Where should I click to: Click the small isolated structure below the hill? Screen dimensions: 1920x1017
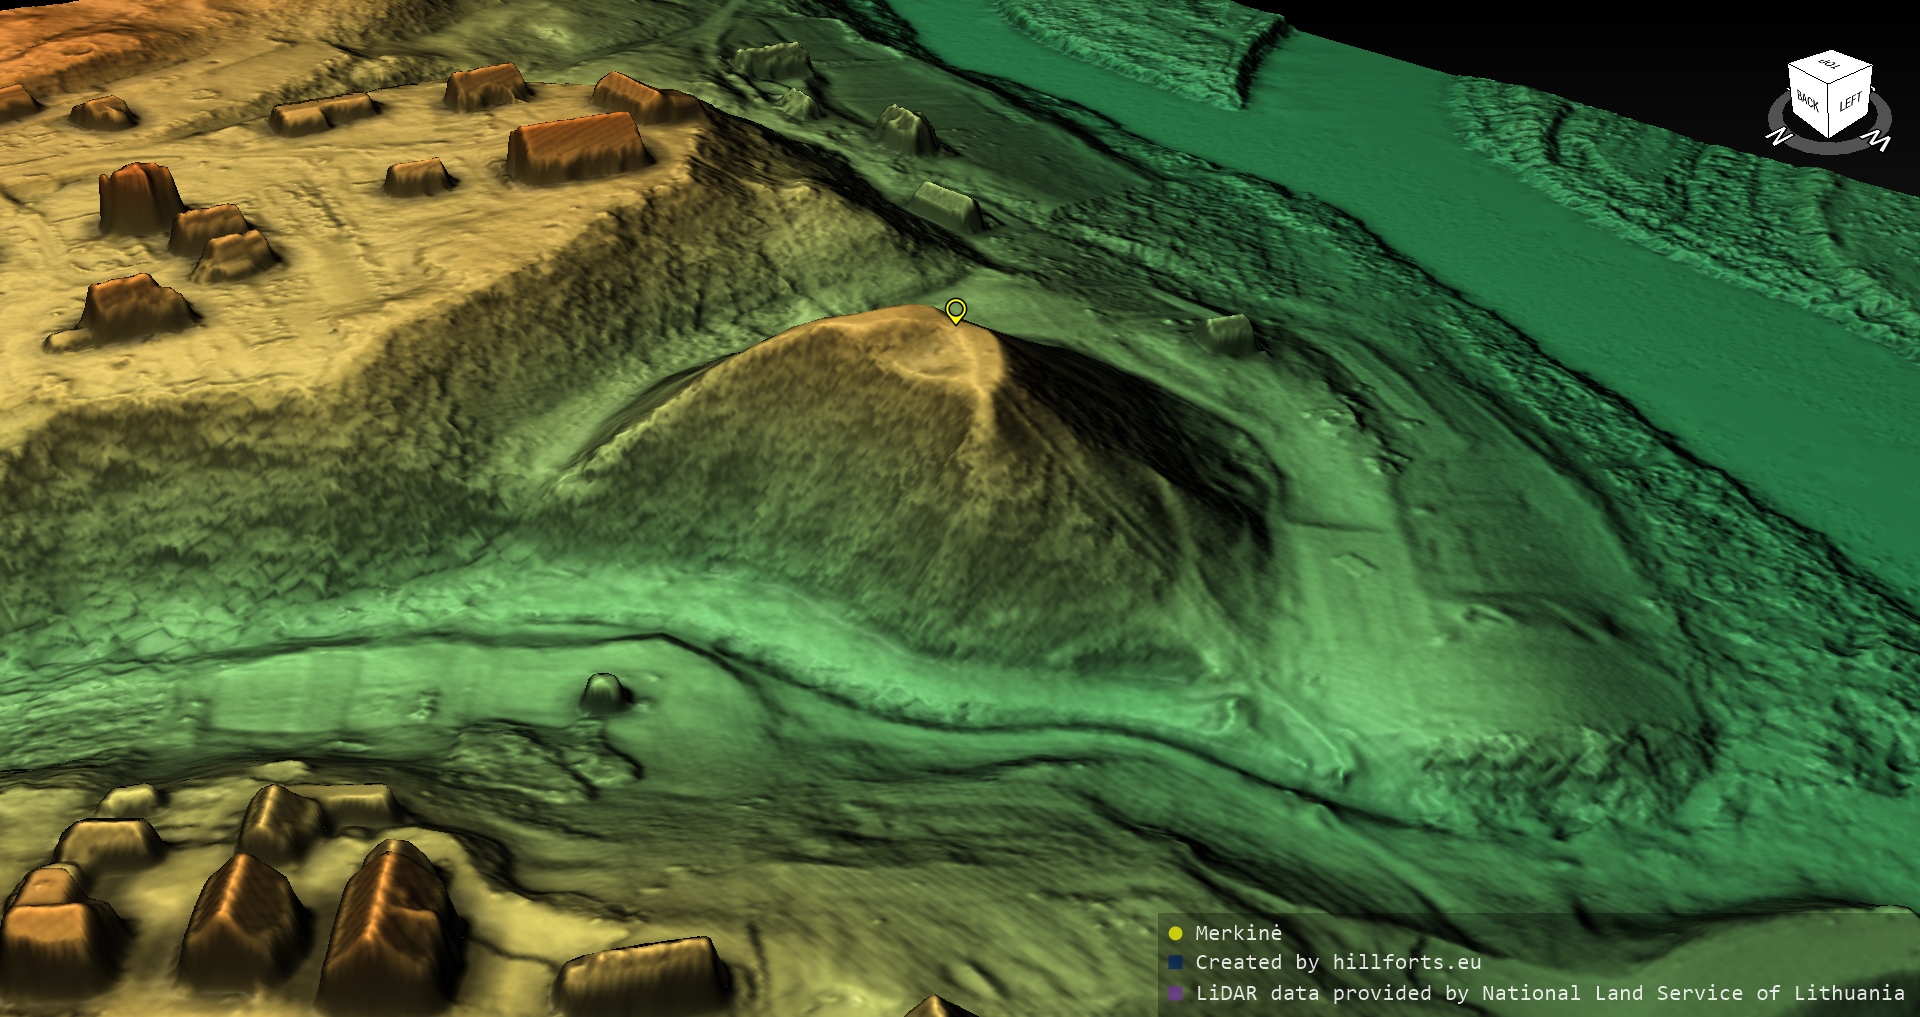[x=604, y=692]
